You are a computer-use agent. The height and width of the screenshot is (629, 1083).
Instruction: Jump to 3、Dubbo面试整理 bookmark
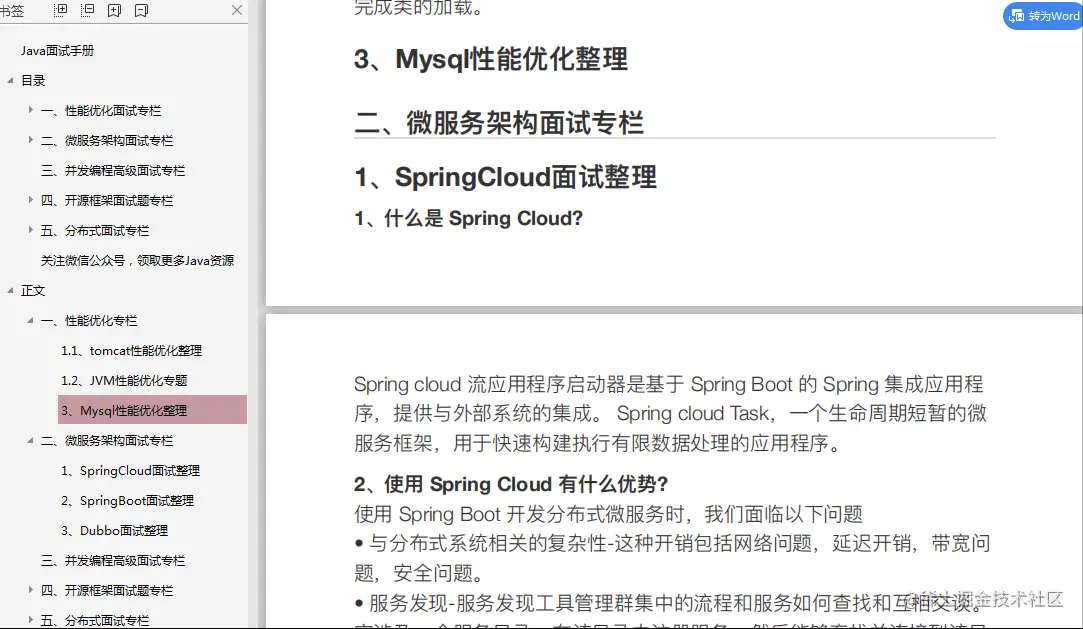point(115,530)
